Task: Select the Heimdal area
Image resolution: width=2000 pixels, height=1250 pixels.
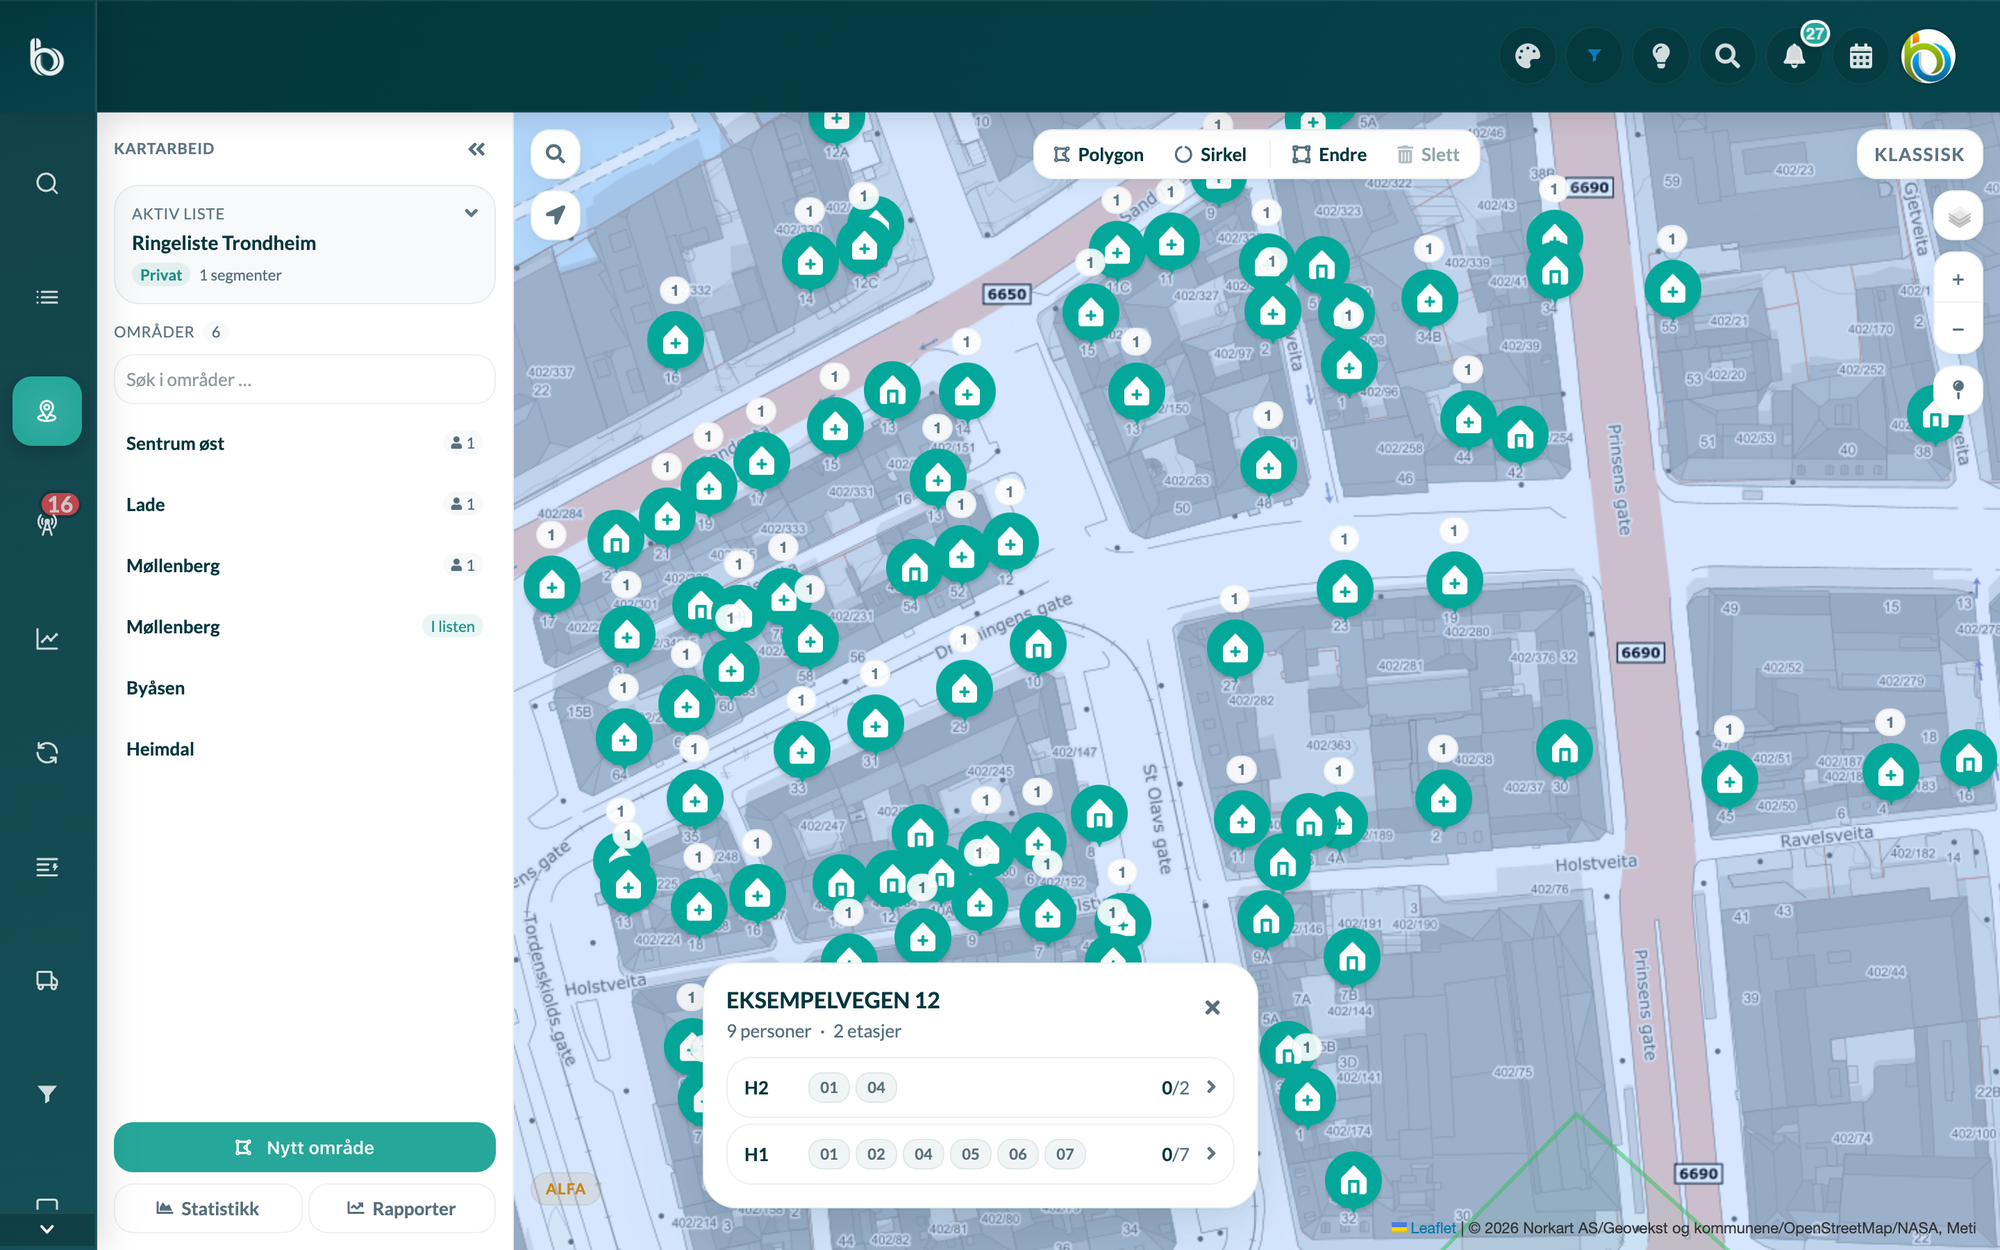Action: [304, 748]
